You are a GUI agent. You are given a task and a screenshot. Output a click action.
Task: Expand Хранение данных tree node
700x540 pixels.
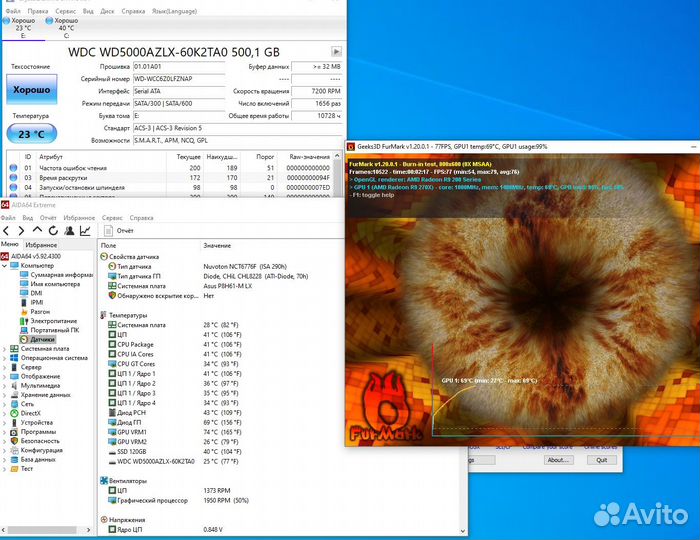(x=4, y=395)
